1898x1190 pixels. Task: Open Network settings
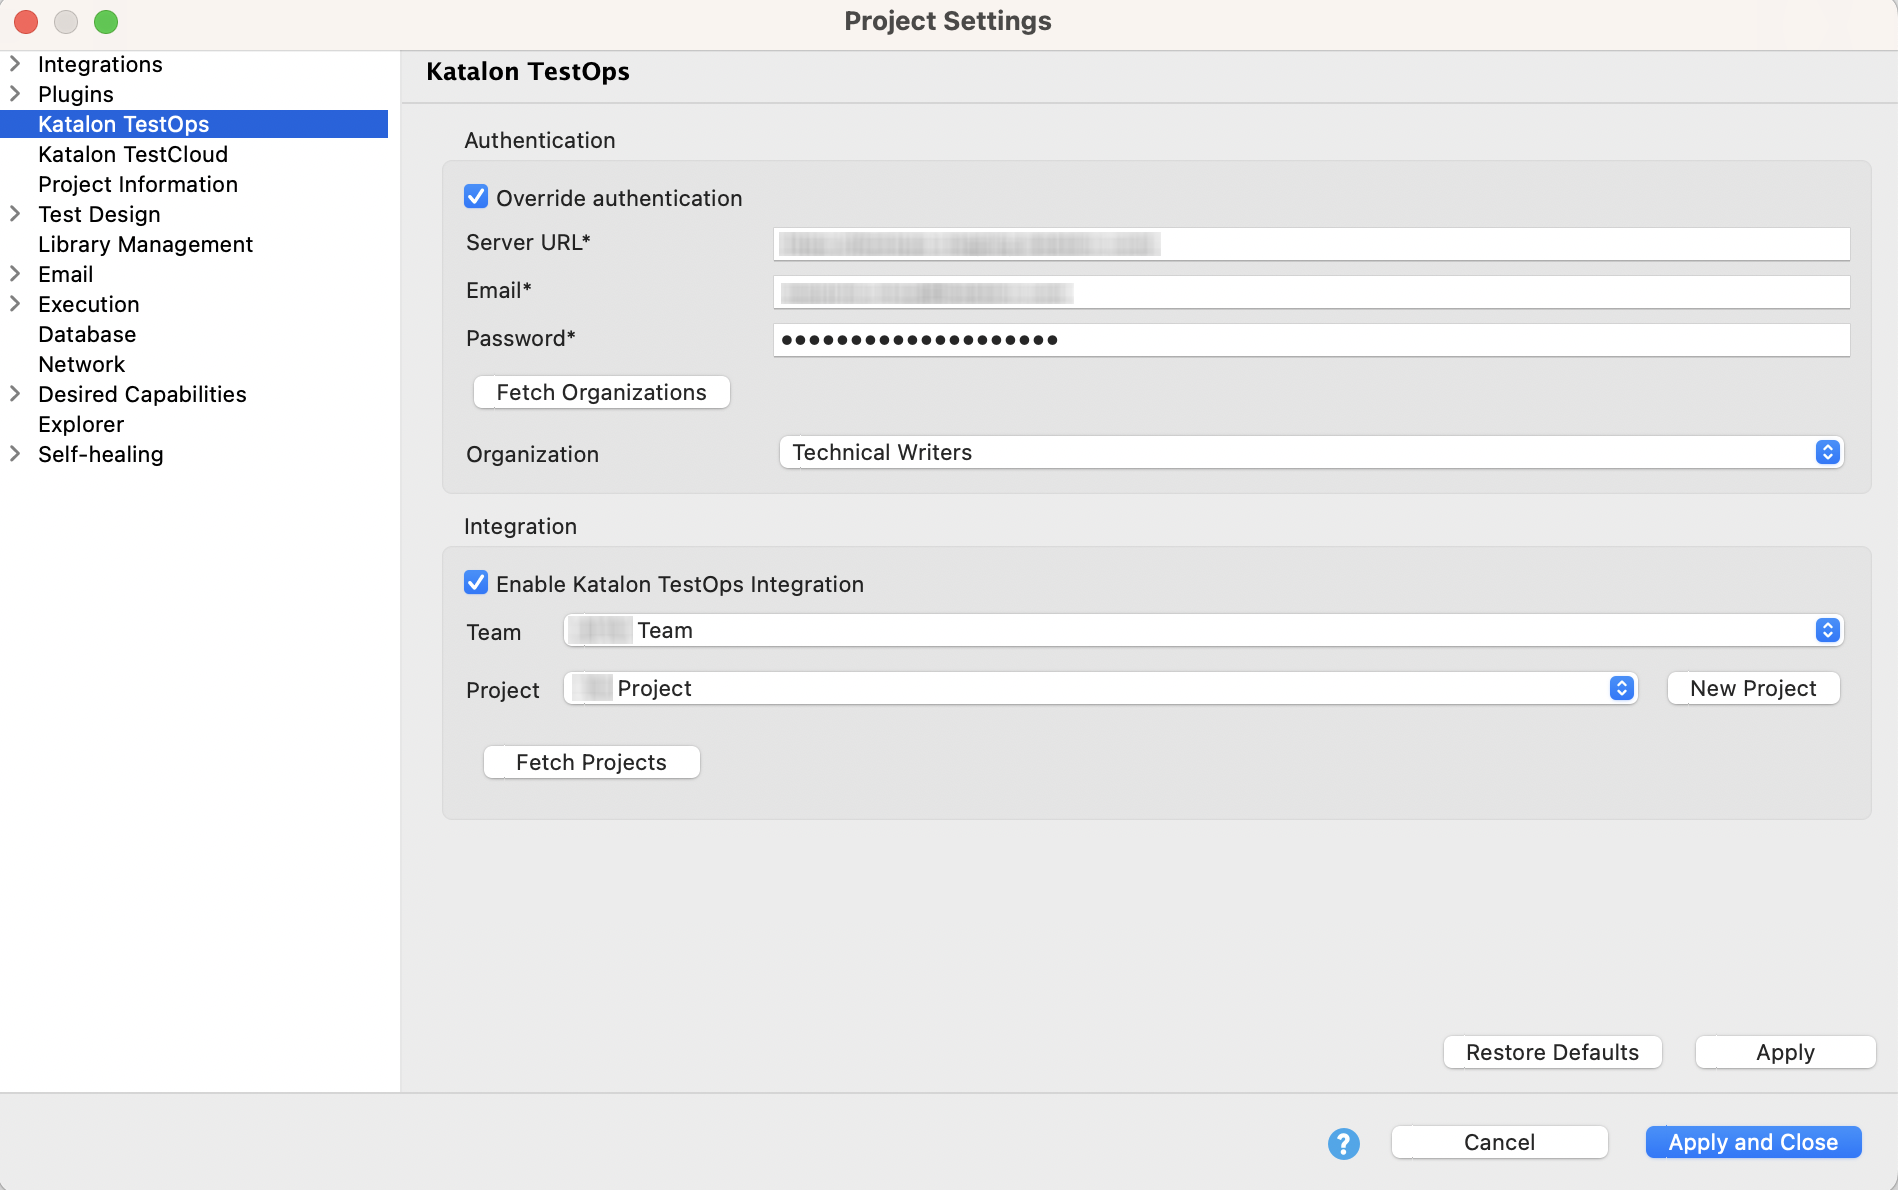pyautogui.click(x=81, y=364)
